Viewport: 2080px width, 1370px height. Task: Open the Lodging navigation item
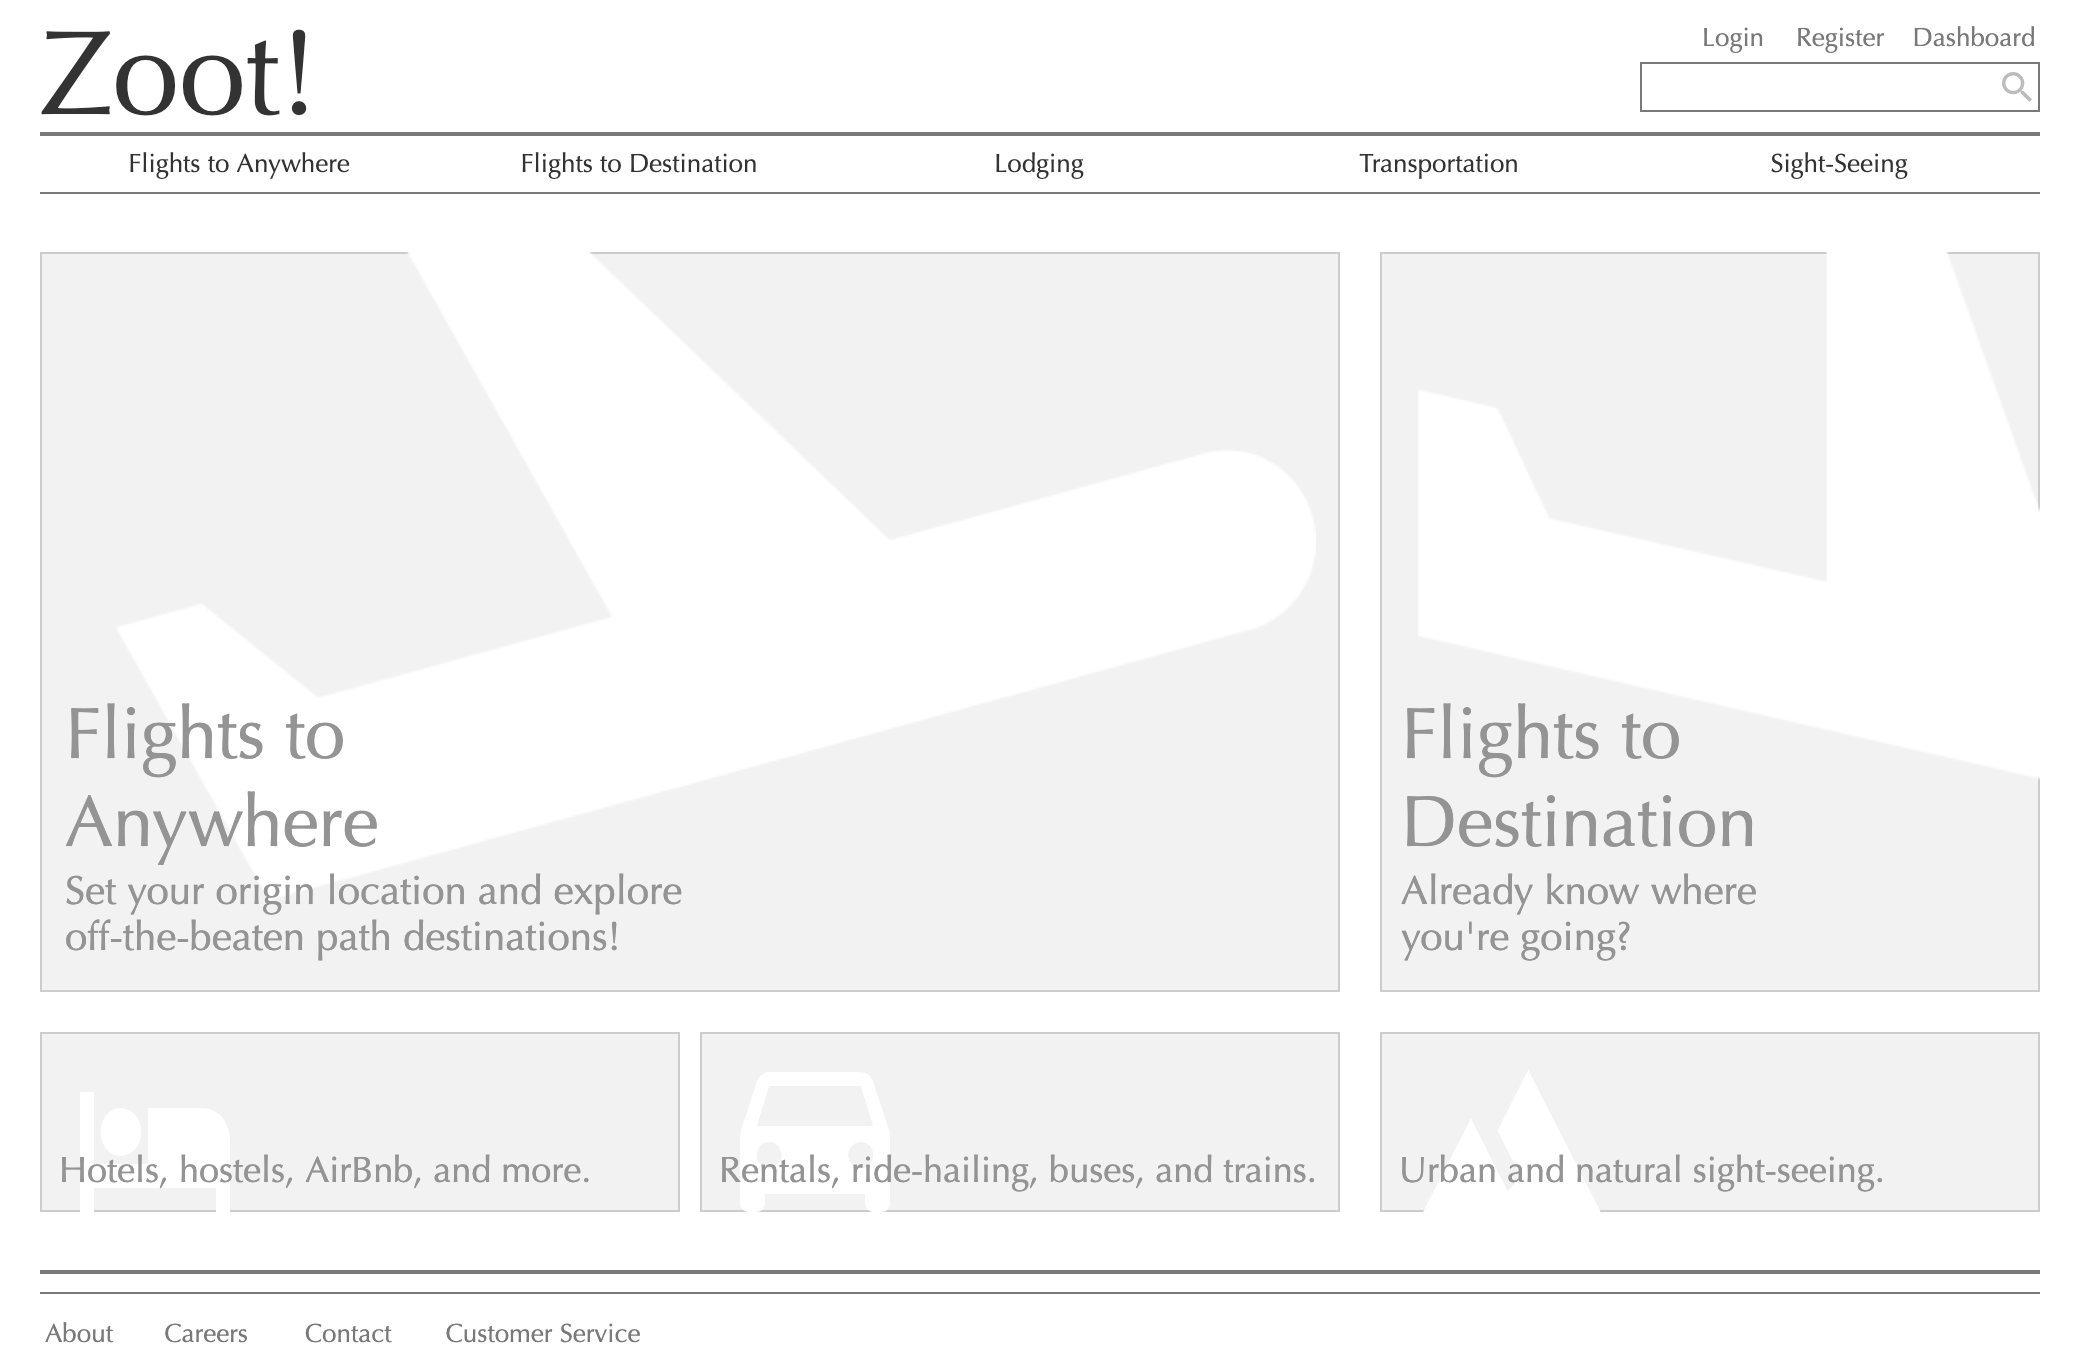point(1039,164)
